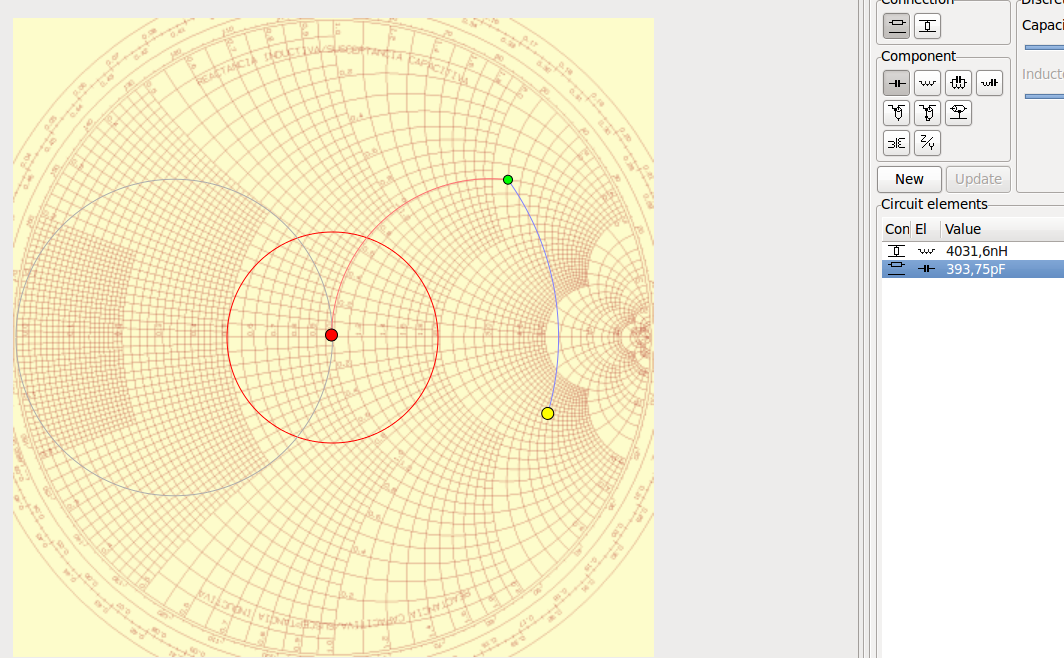Select the parallel connection toggle button
This screenshot has width=1064, height=658.
point(928,25)
